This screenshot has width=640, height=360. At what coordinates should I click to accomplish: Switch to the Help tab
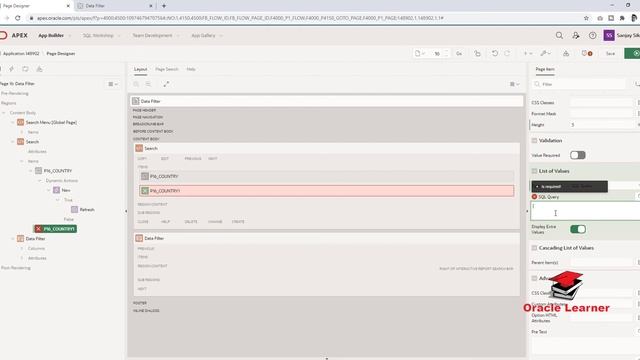tap(191, 69)
